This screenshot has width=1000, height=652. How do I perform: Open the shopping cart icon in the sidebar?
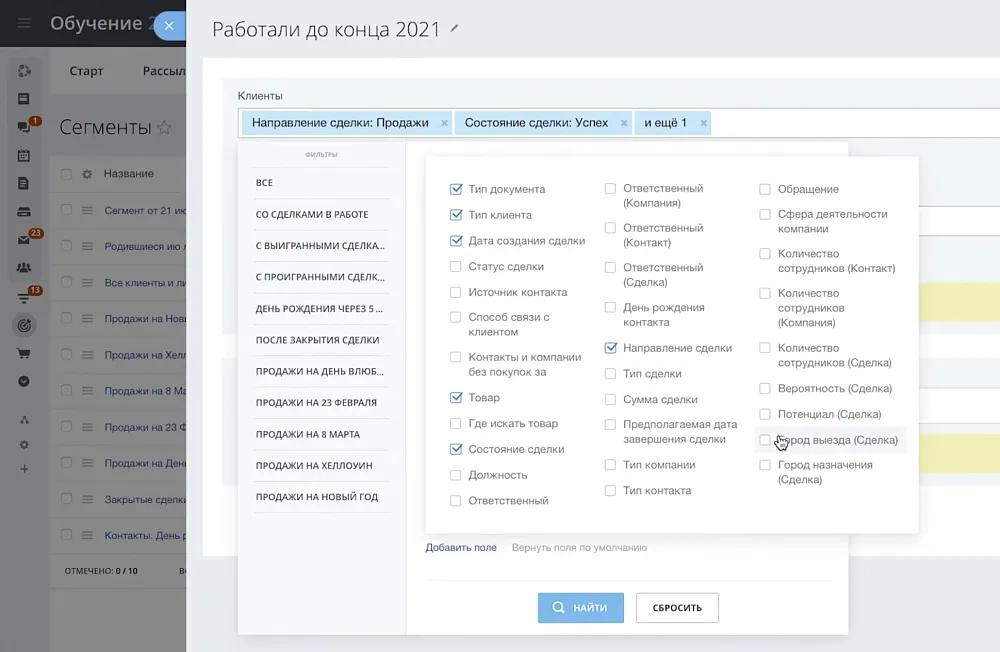[24, 353]
